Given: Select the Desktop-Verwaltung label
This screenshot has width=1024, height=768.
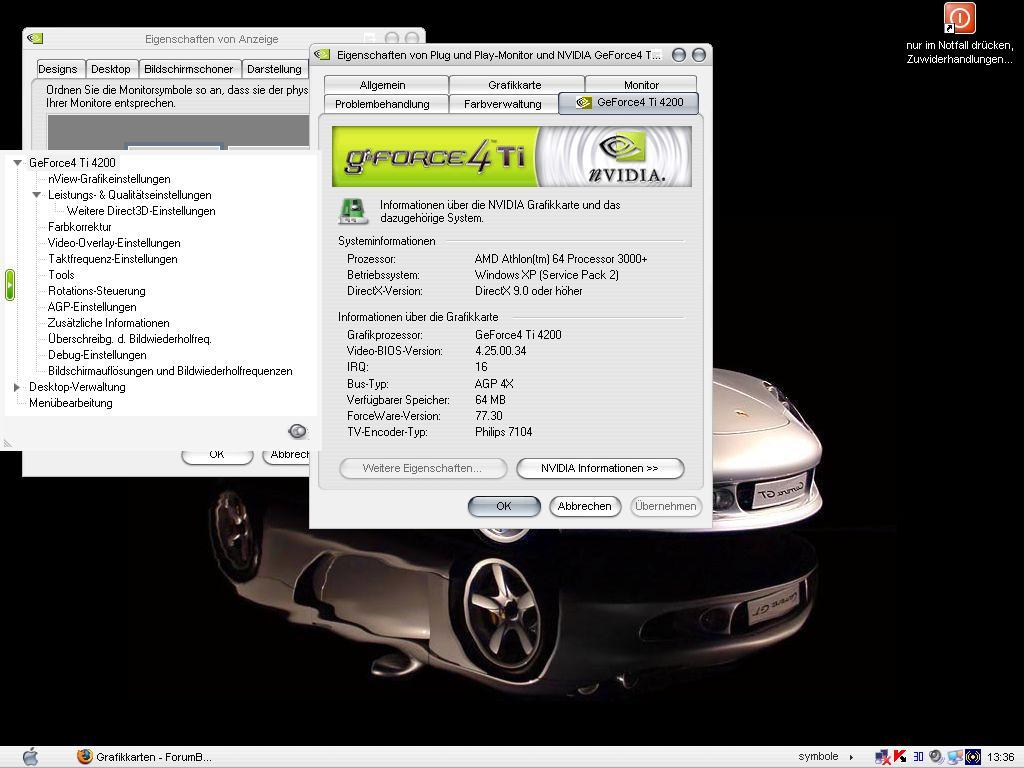Looking at the screenshot, I should pyautogui.click(x=77, y=387).
